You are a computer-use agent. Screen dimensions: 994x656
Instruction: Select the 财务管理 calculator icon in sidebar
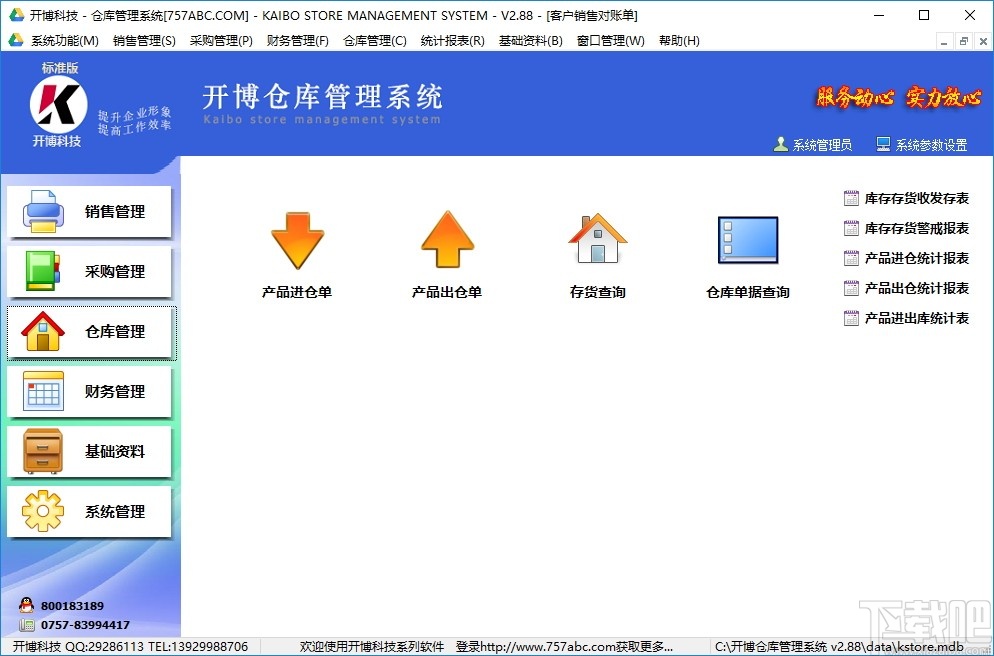point(38,392)
